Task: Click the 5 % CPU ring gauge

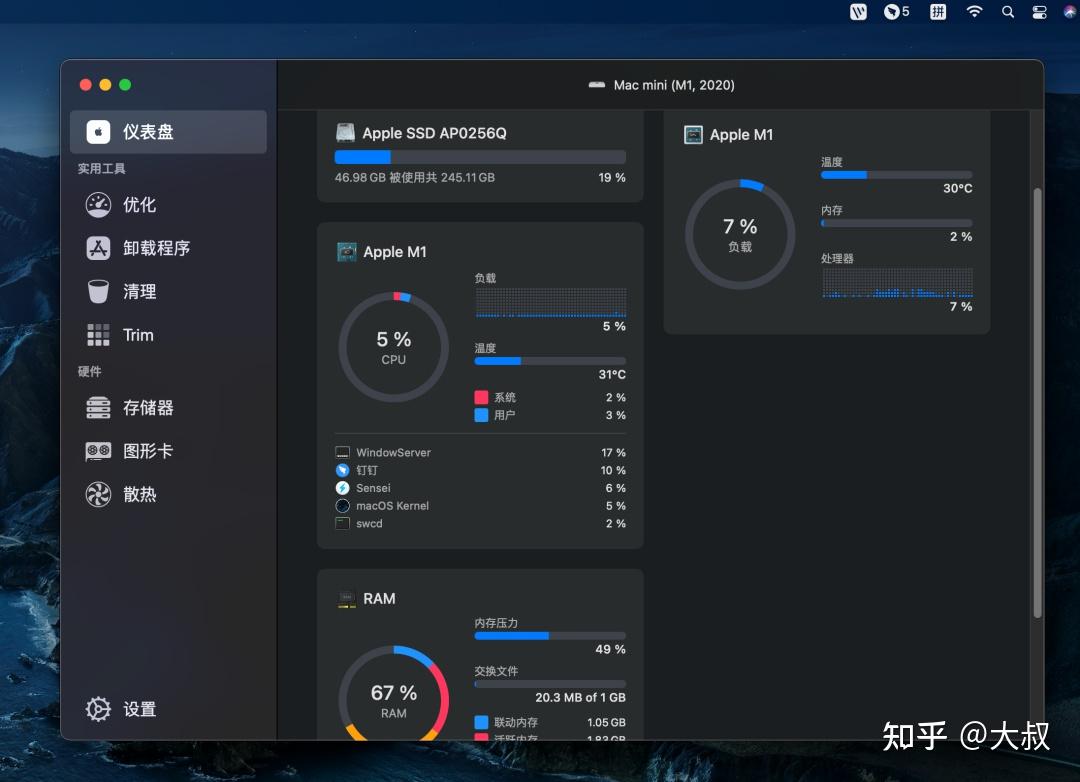Action: (x=393, y=347)
